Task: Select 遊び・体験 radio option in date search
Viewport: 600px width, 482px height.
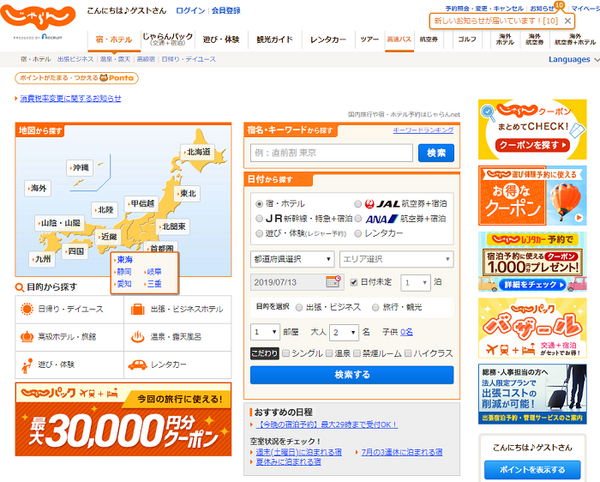Action: pos(259,233)
